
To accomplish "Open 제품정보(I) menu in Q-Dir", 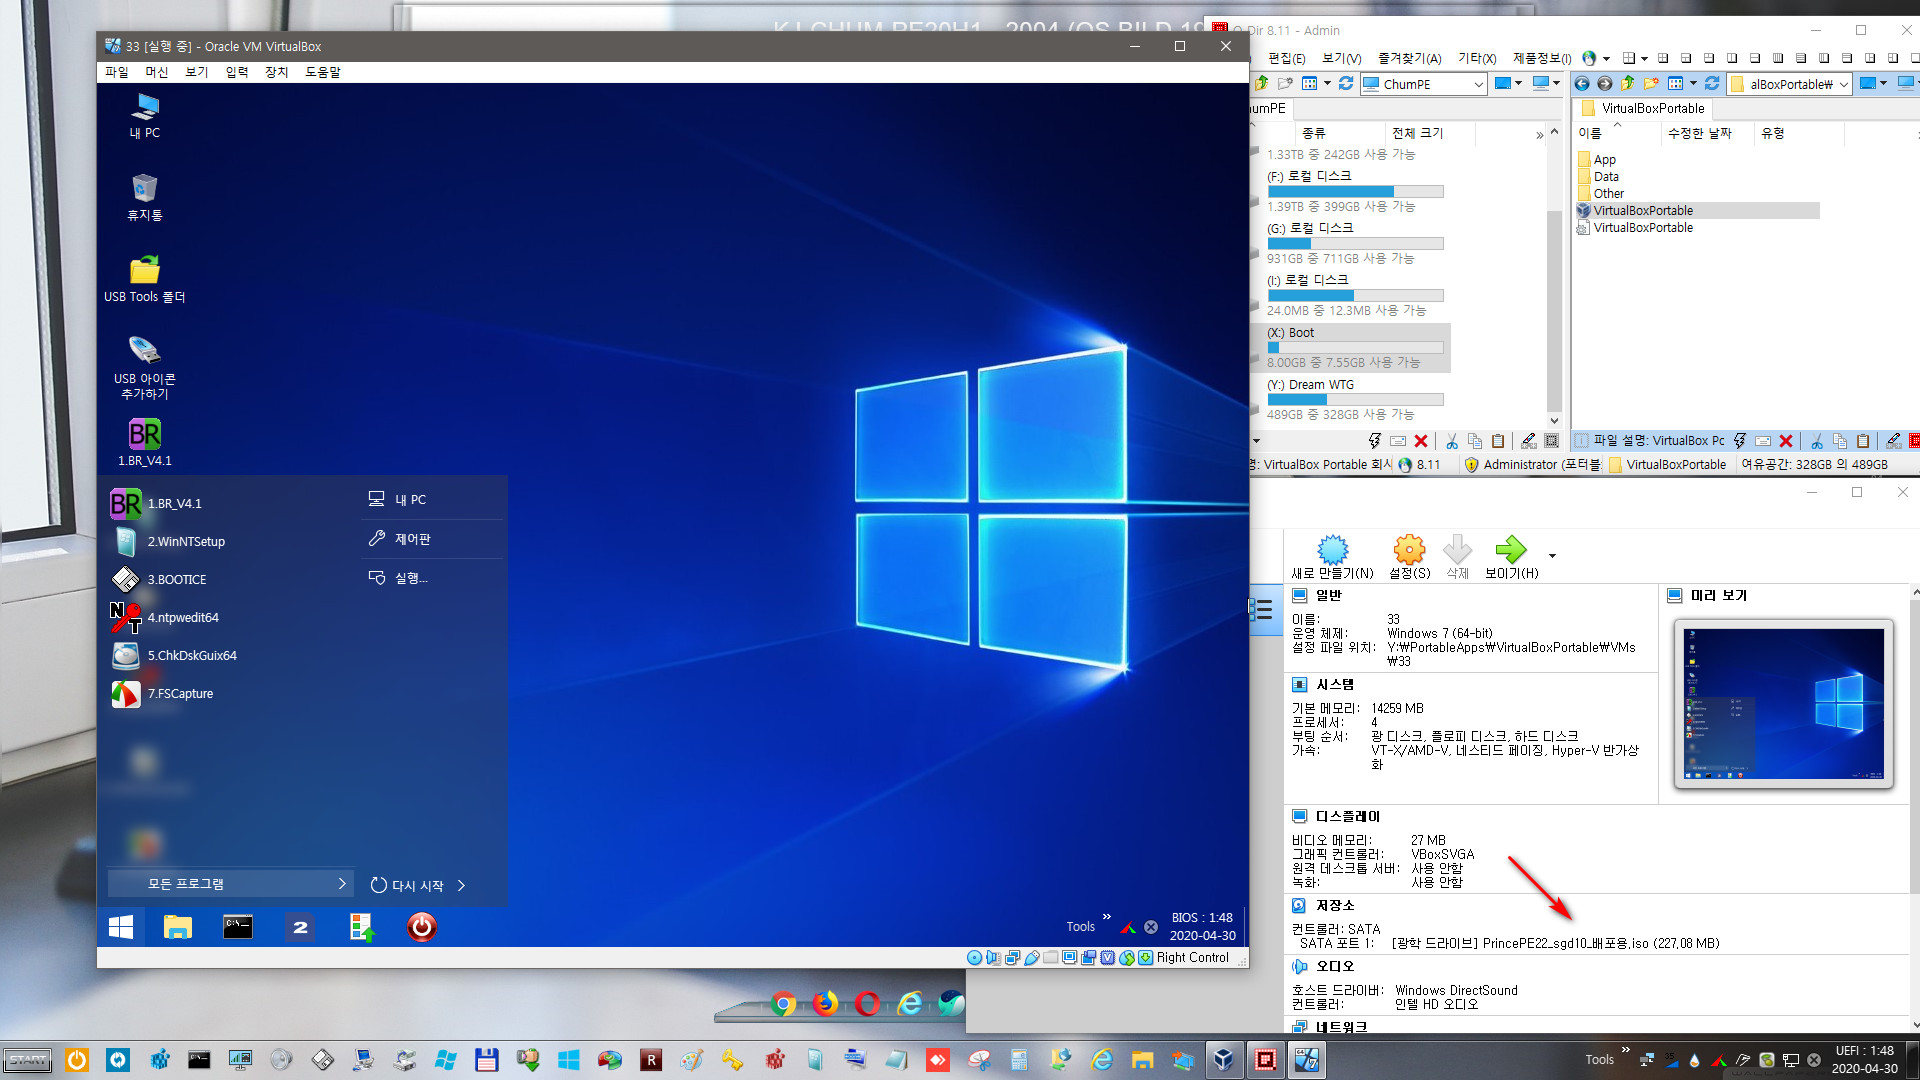I will point(1541,58).
